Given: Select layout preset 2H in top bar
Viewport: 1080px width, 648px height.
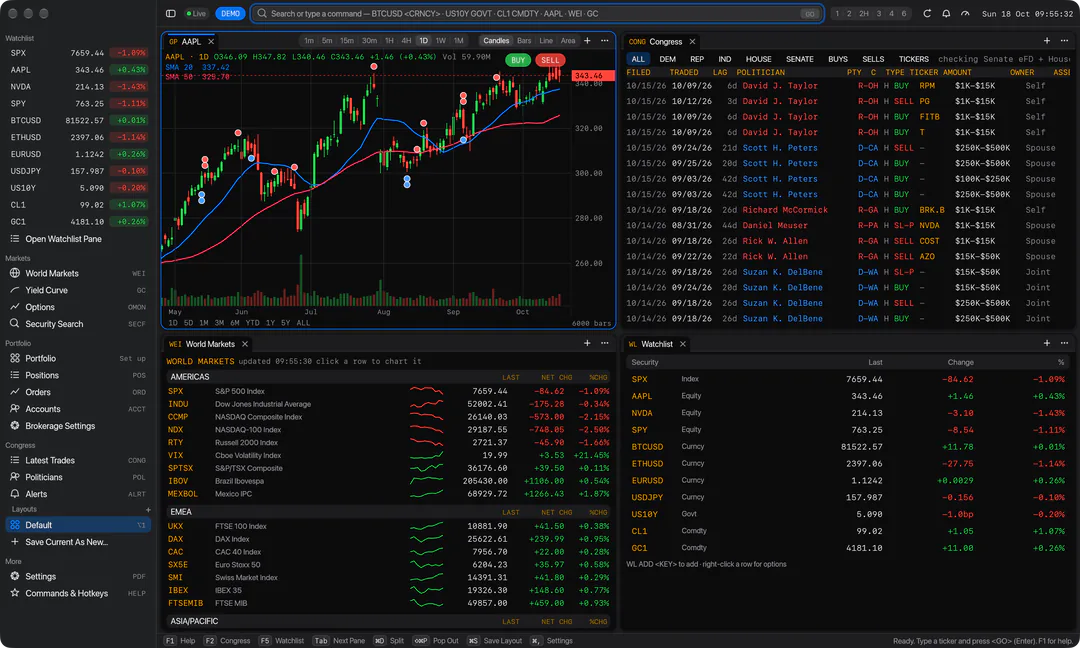Looking at the screenshot, I should (x=863, y=14).
